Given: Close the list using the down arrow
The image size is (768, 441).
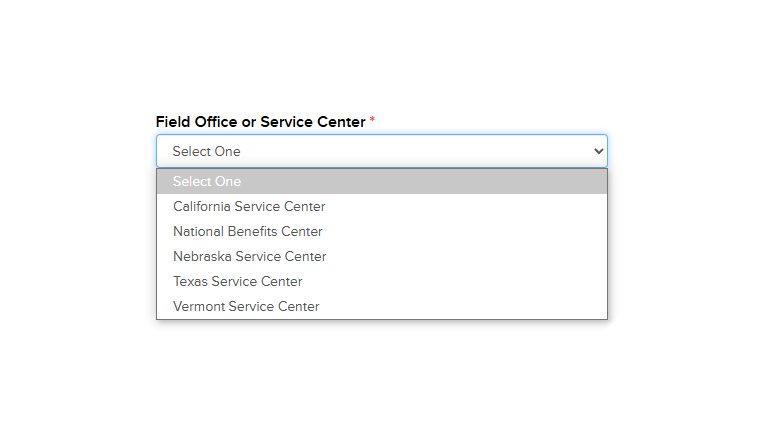Looking at the screenshot, I should (x=598, y=151).
